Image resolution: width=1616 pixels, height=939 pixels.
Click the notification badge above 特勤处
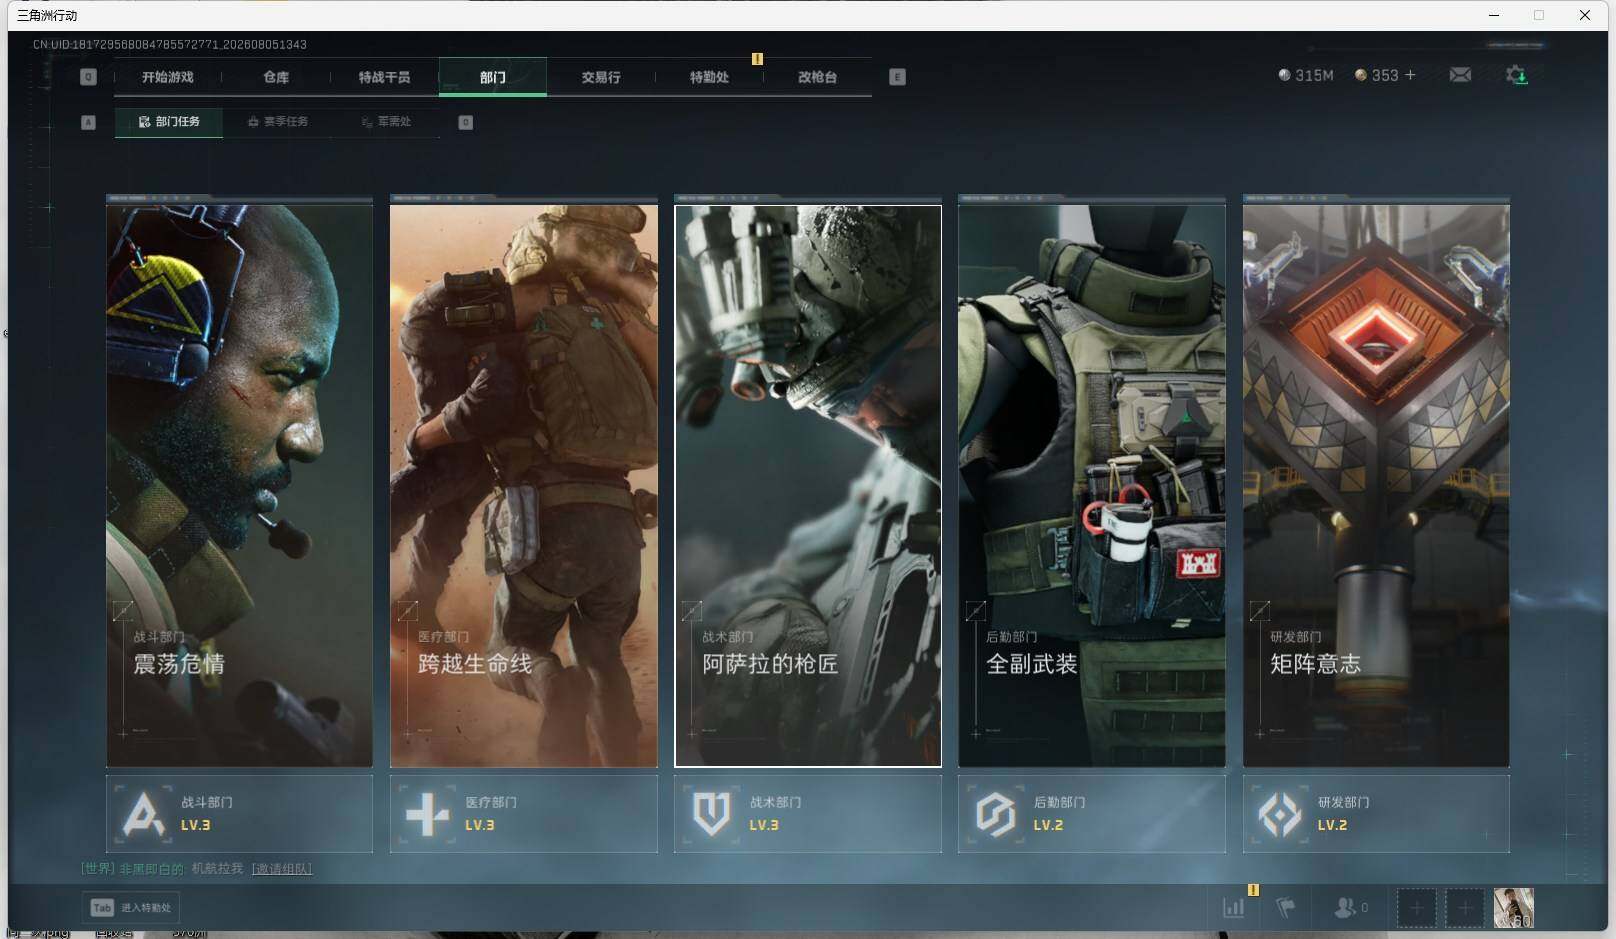pyautogui.click(x=757, y=59)
